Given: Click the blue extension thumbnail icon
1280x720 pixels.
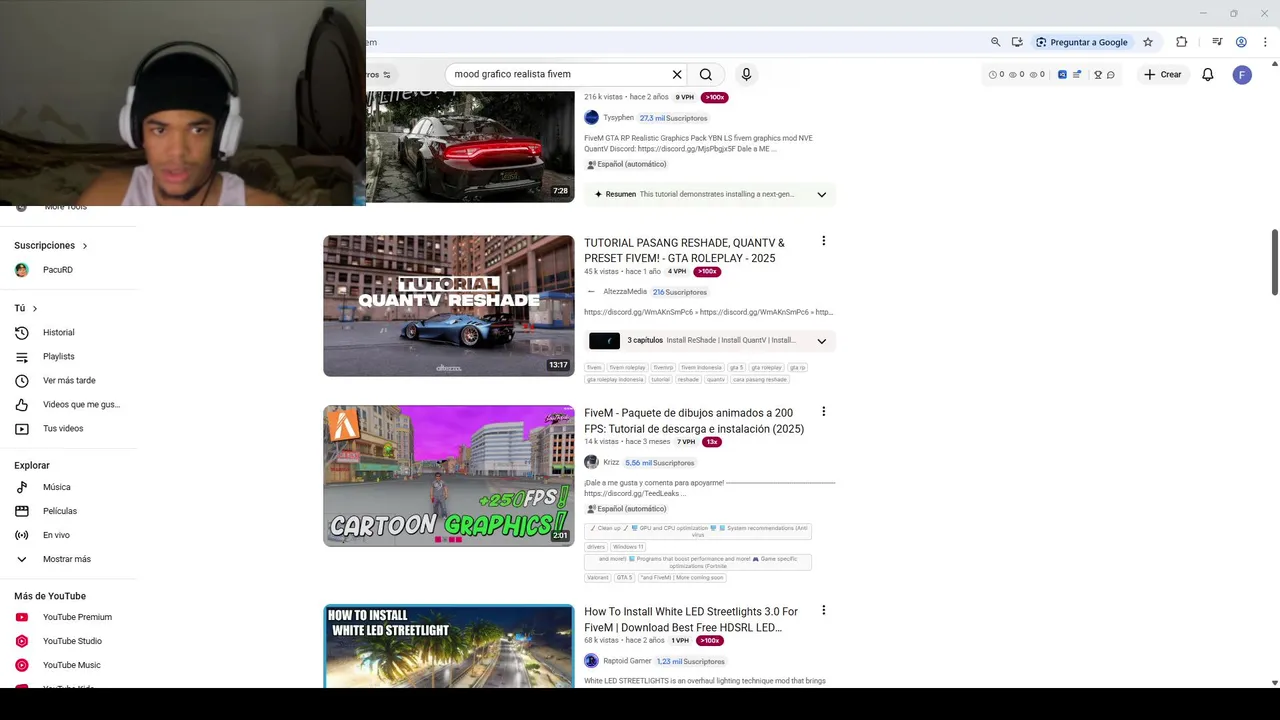Looking at the screenshot, I should [1062, 75].
